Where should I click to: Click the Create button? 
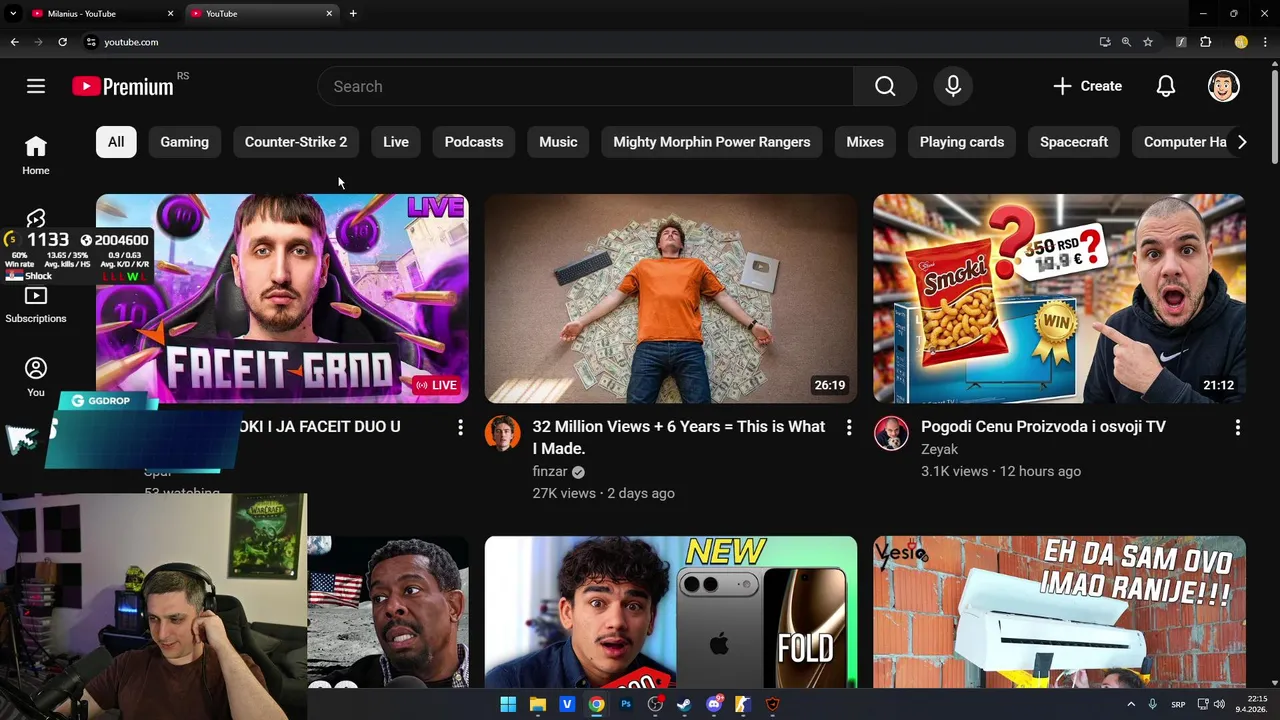(1088, 86)
